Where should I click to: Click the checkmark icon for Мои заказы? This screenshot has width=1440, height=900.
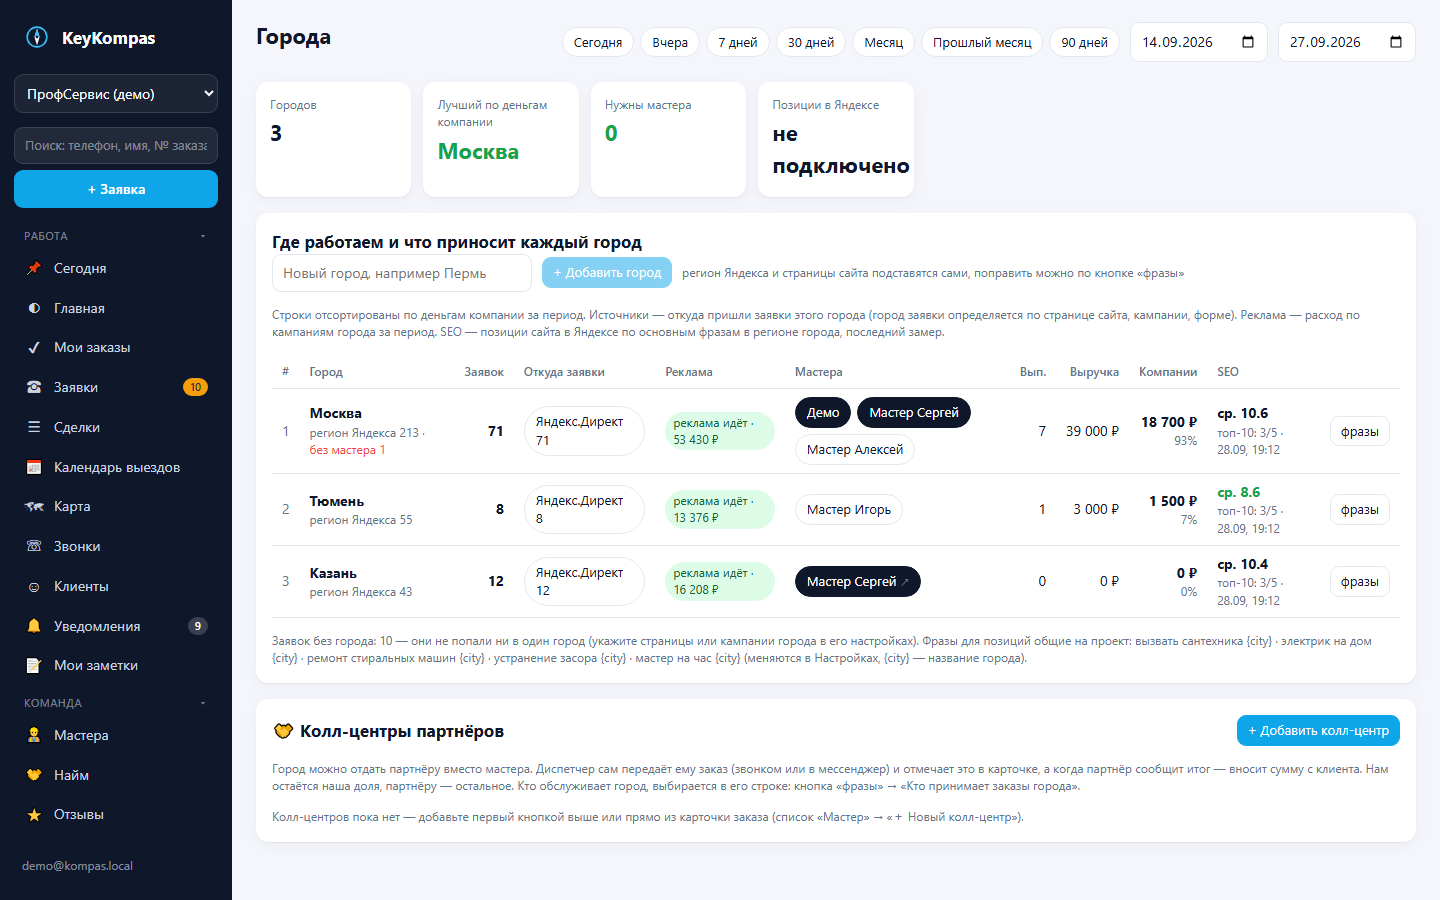tap(34, 347)
